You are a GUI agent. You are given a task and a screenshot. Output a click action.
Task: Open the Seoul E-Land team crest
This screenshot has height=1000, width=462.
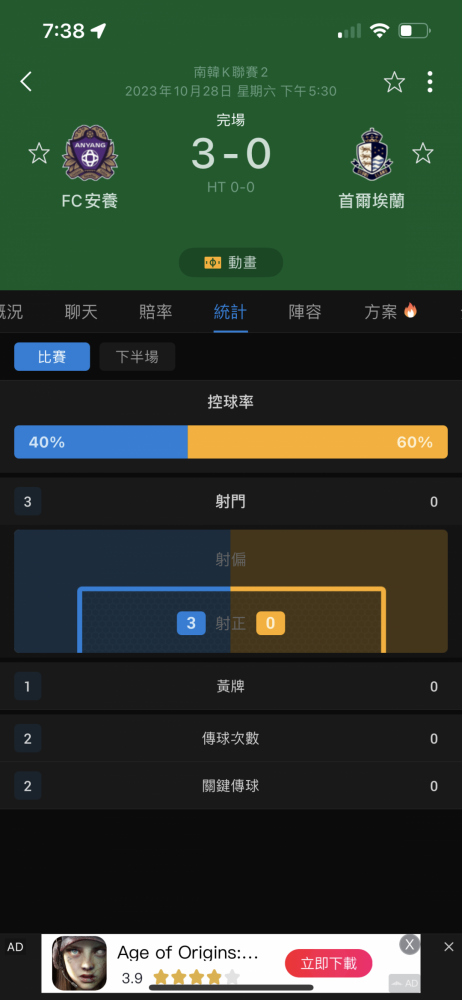pos(371,153)
